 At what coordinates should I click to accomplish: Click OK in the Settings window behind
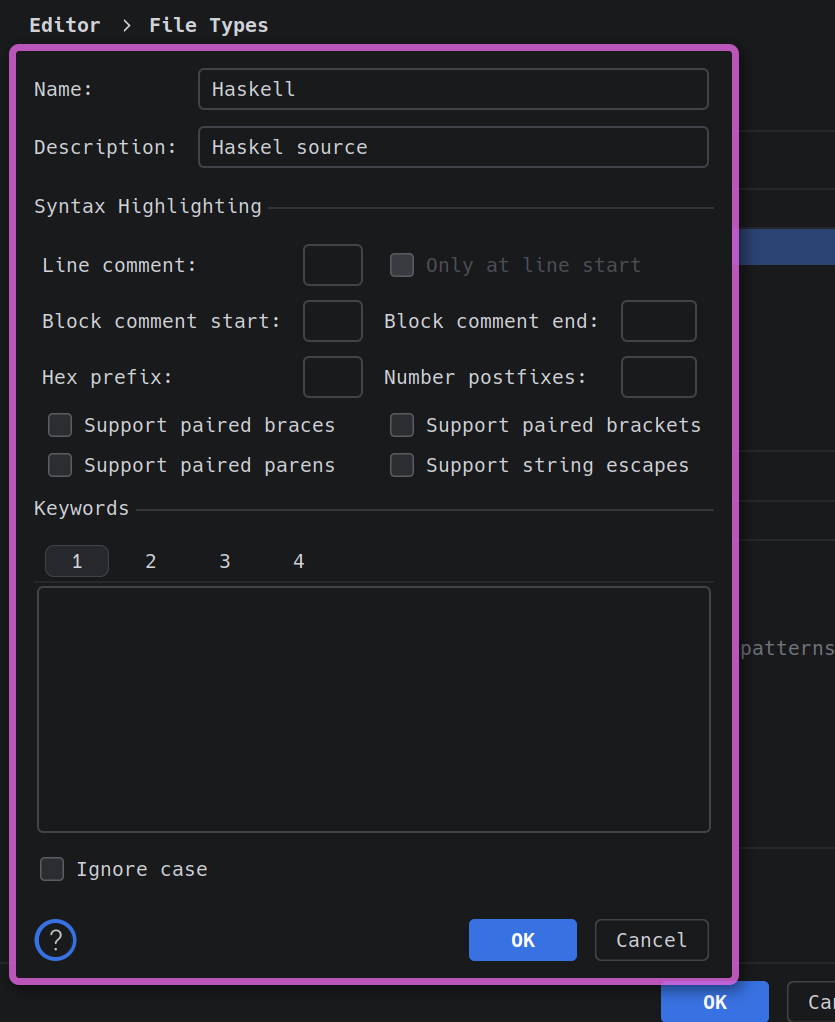coord(715,1002)
